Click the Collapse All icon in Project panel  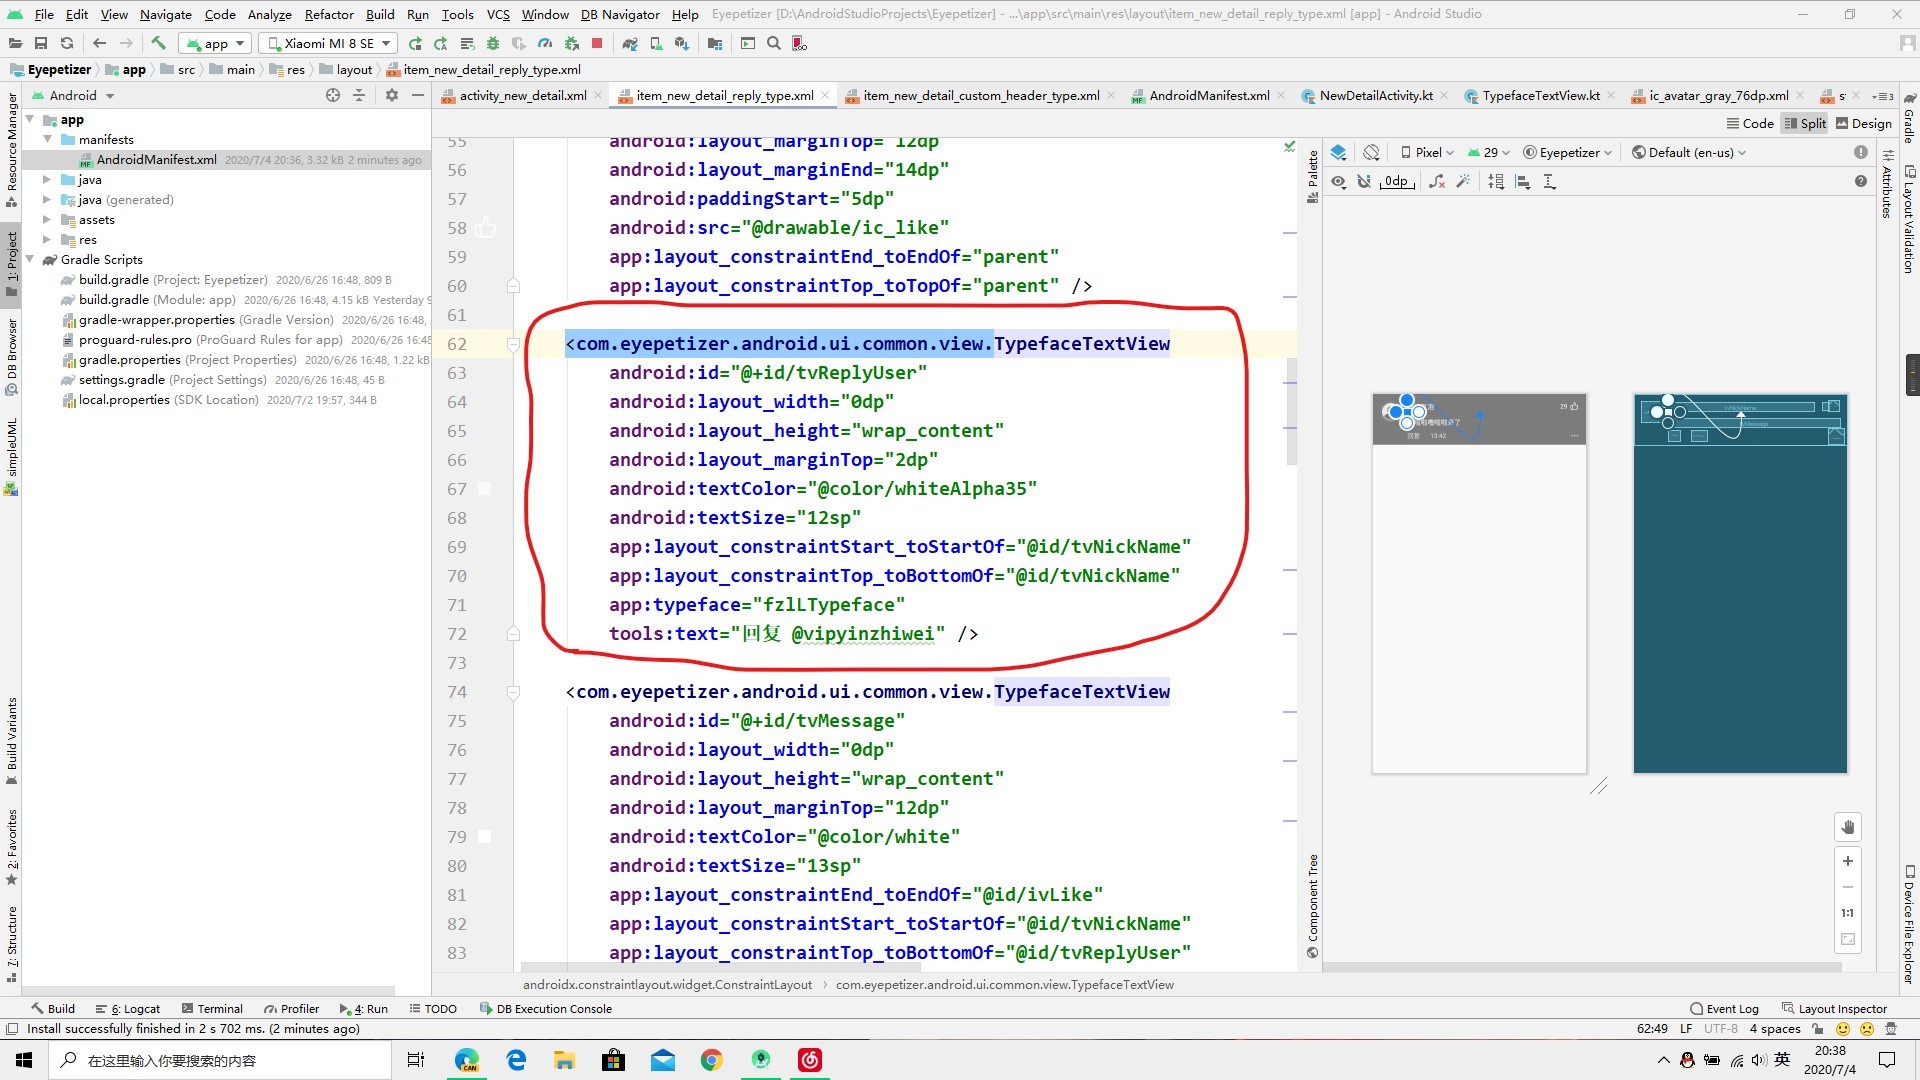(x=359, y=96)
